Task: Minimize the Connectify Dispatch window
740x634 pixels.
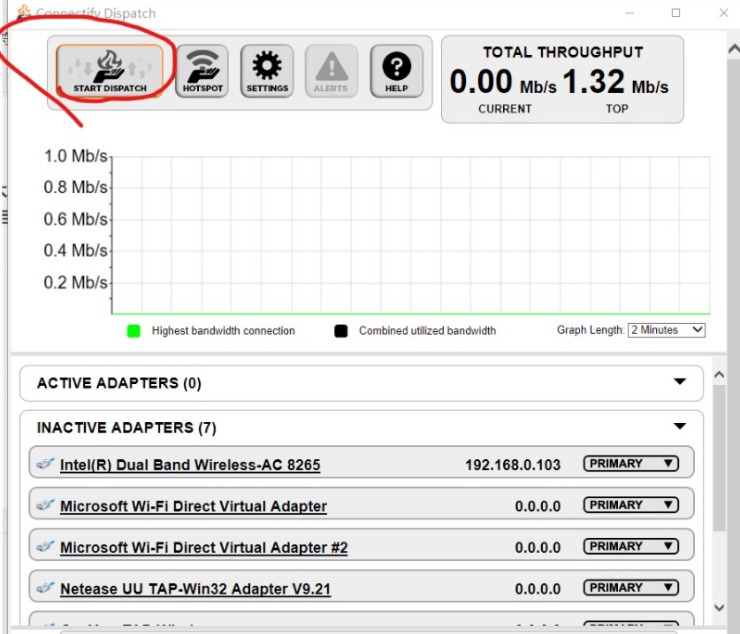Action: point(629,13)
